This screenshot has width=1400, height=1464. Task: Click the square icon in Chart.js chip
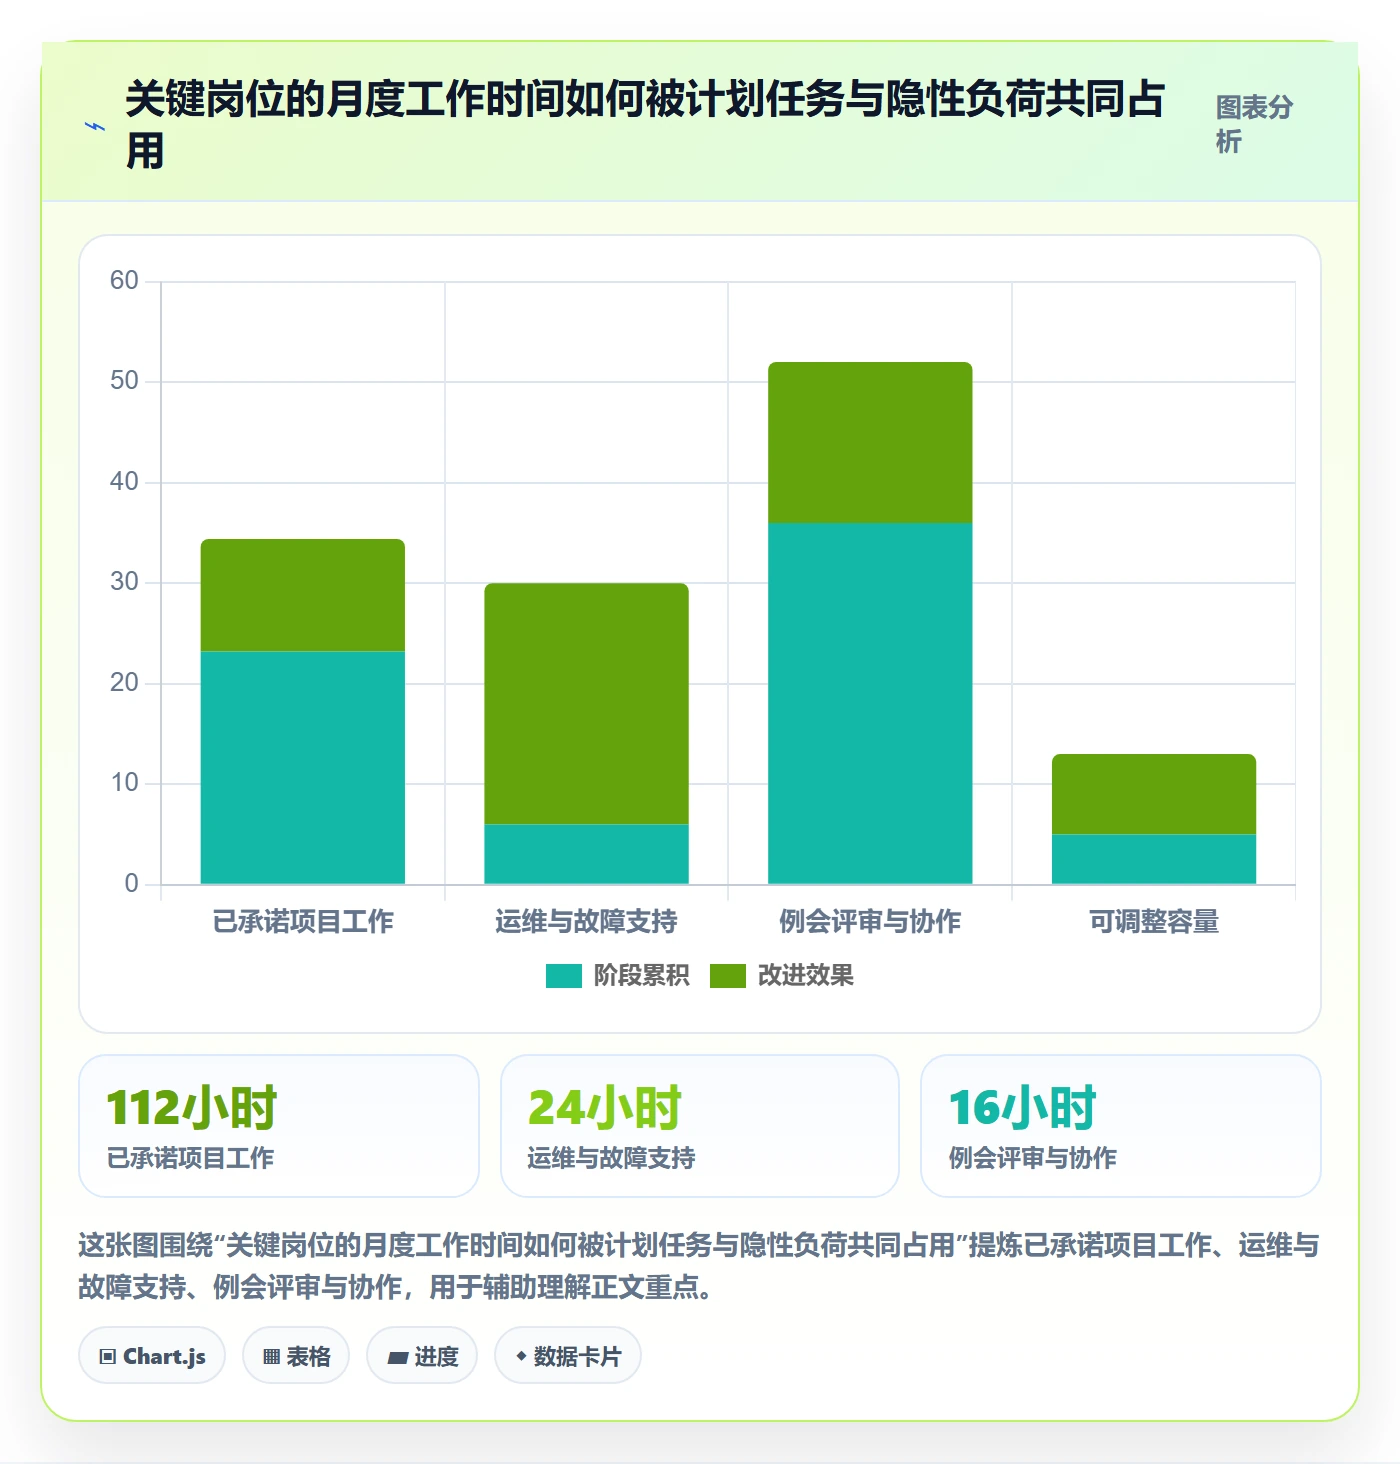108,1357
